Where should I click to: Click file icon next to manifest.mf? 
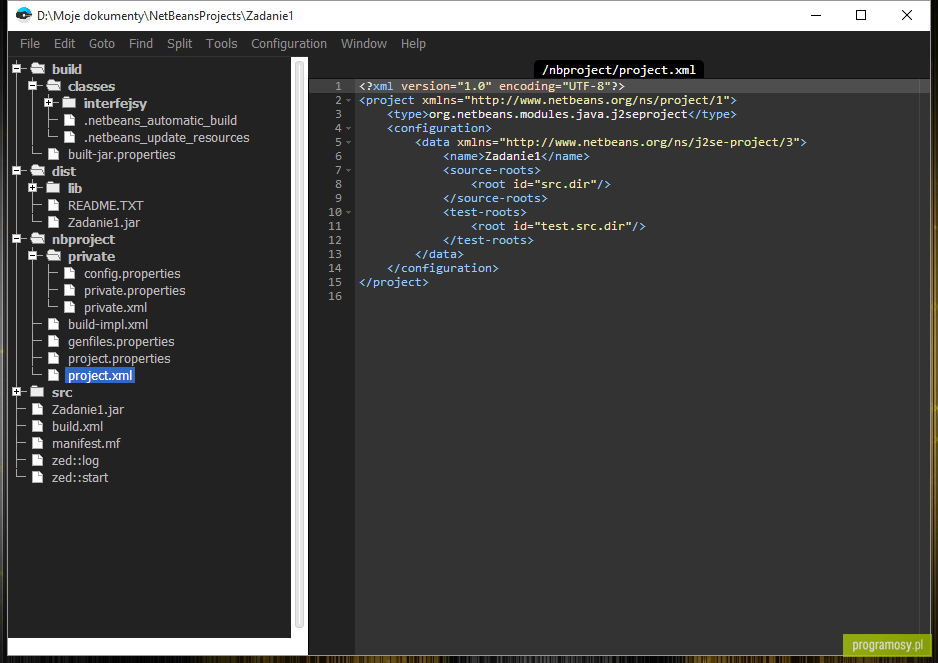click(x=37, y=443)
